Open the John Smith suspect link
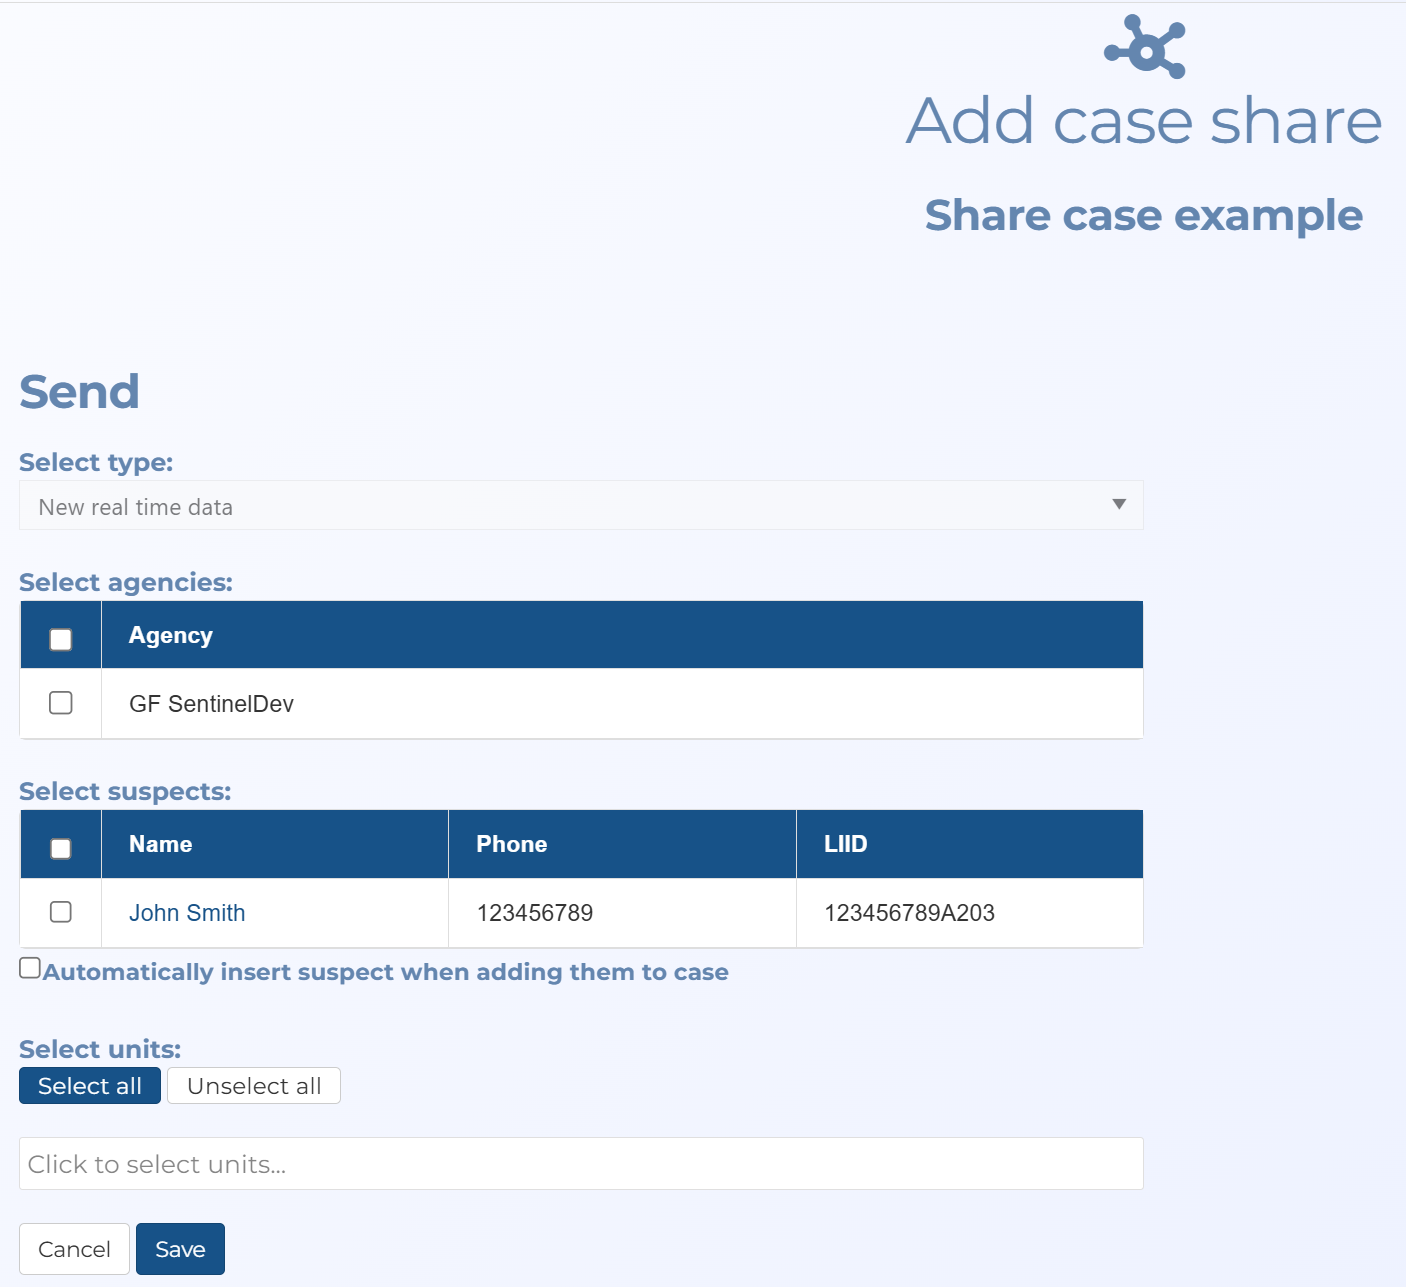Viewport: 1406px width, 1287px height. click(x=187, y=913)
